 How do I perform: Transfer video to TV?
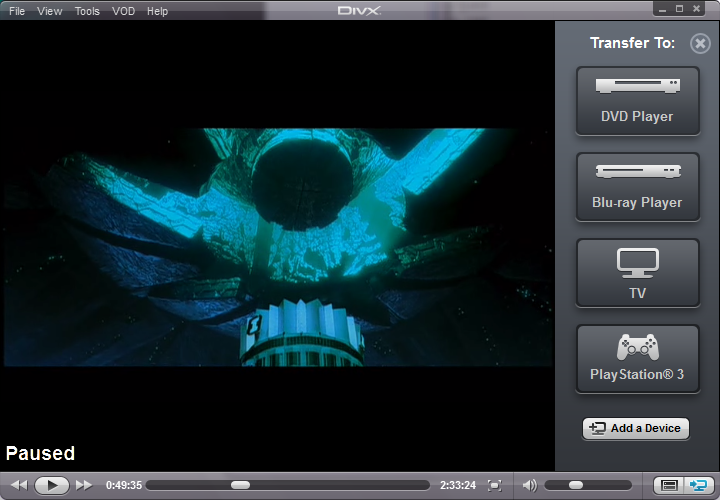pos(638,273)
